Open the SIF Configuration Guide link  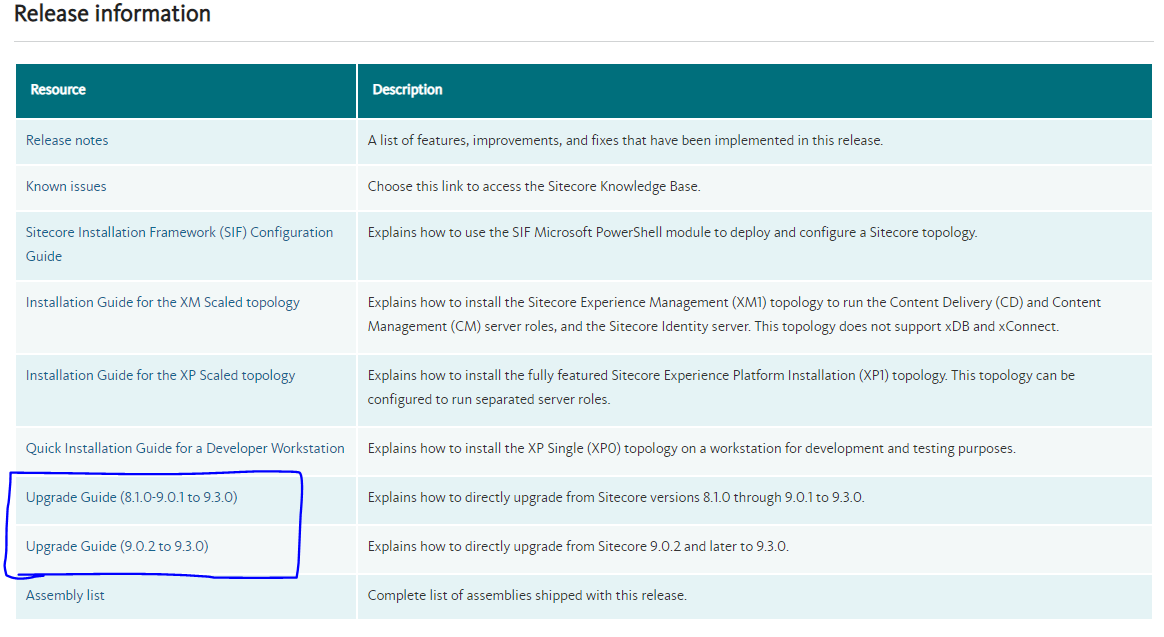[179, 233]
